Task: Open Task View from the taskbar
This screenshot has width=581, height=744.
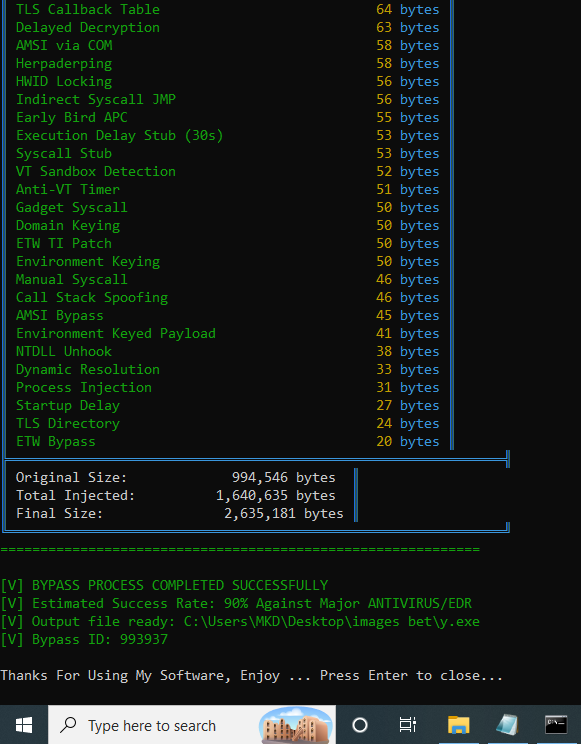Action: click(x=408, y=725)
